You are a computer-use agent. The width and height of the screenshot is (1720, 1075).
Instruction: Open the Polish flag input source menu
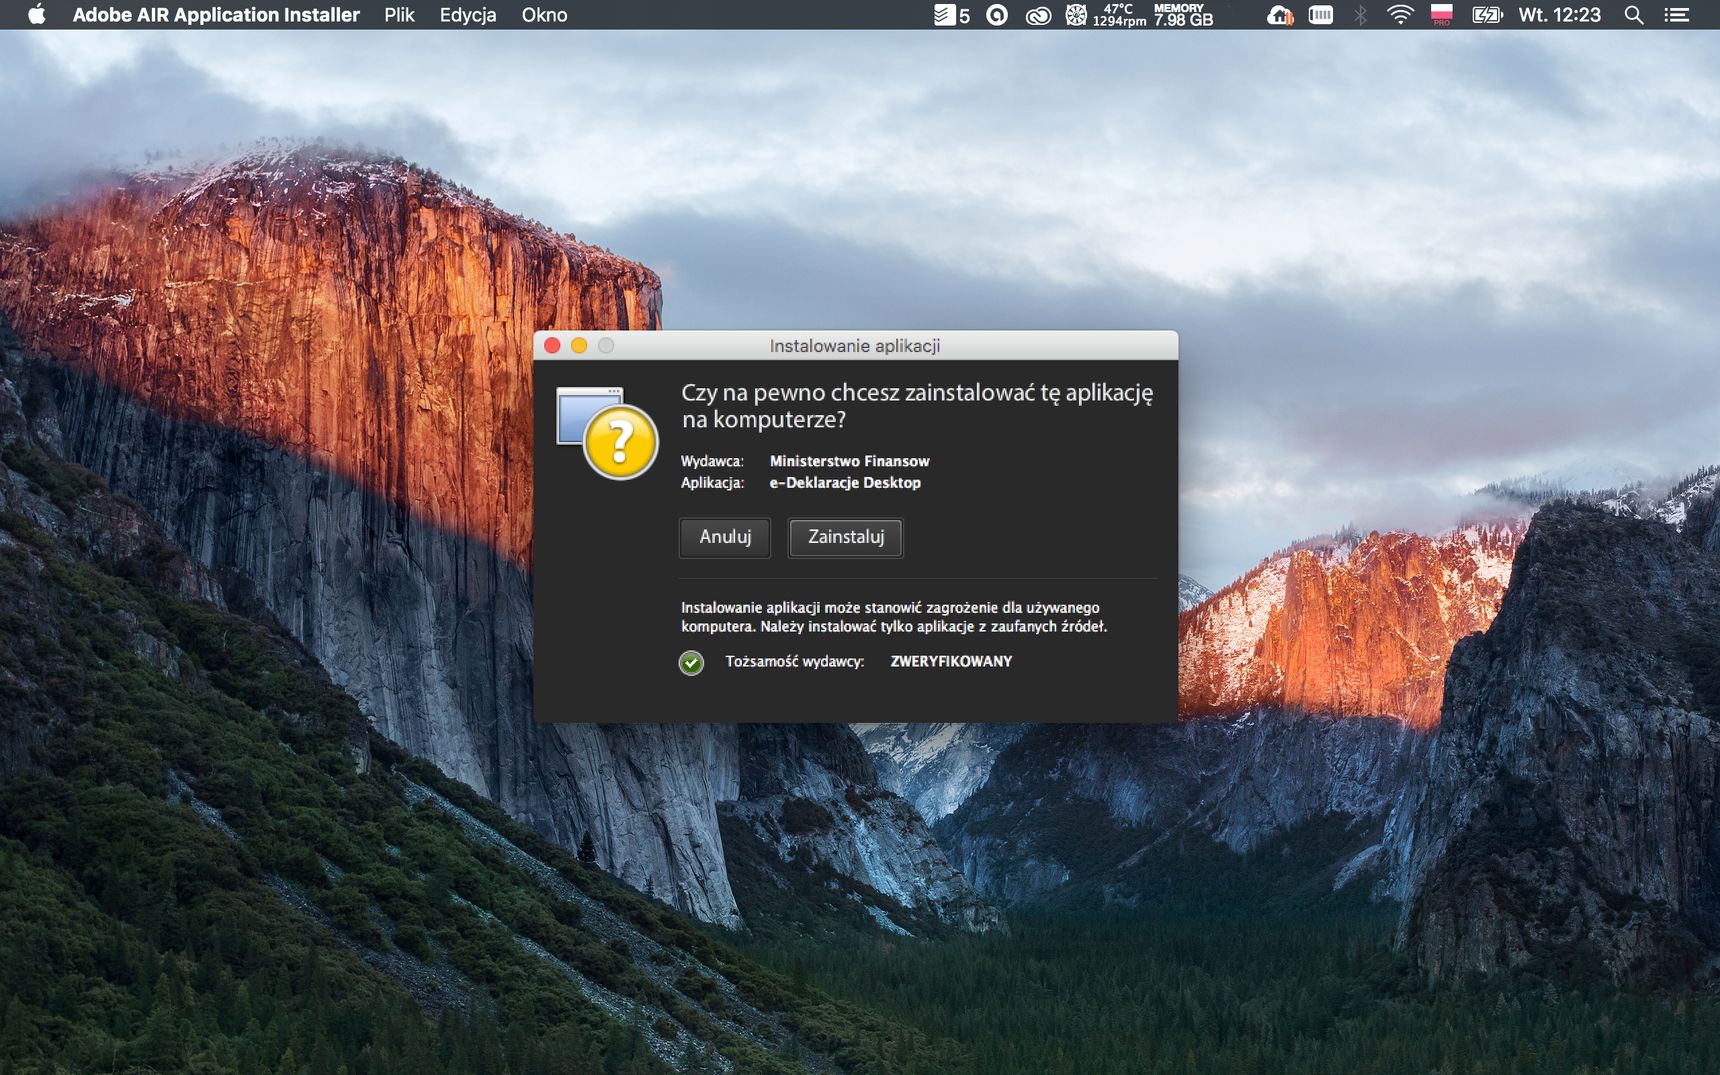pyautogui.click(x=1441, y=15)
